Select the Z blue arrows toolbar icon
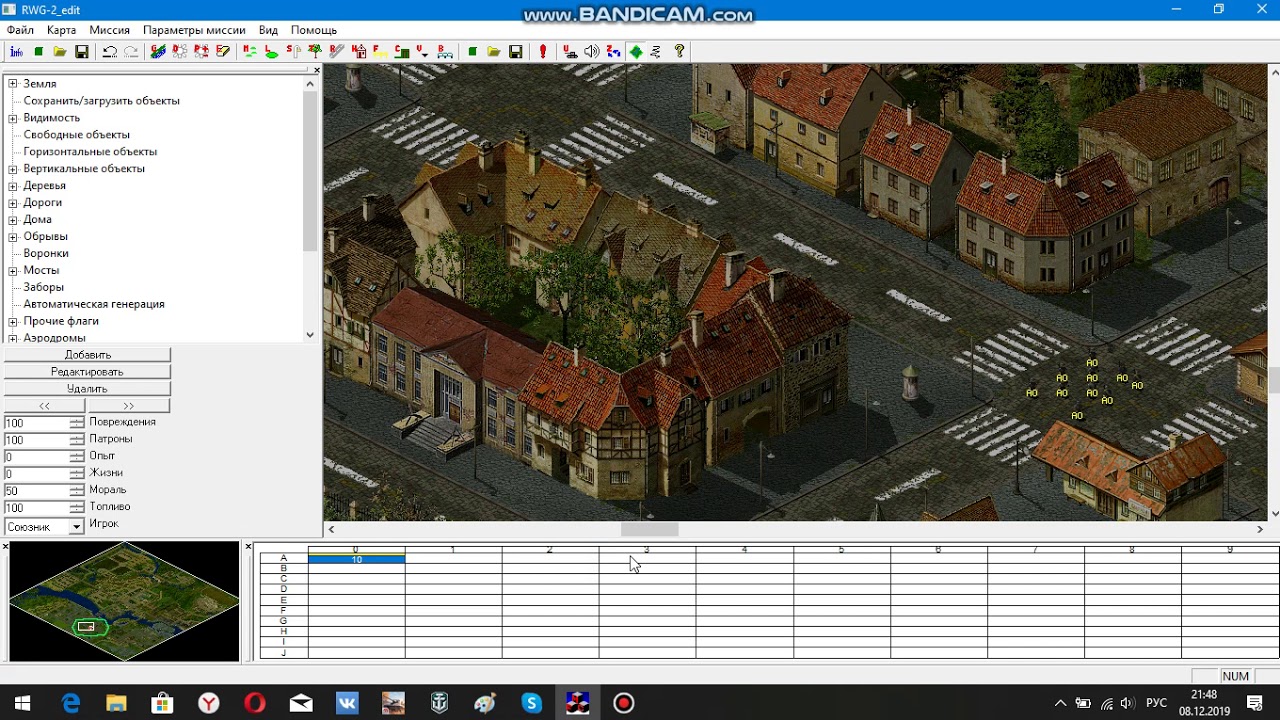This screenshot has height=720, width=1280. pyautogui.click(x=613, y=52)
